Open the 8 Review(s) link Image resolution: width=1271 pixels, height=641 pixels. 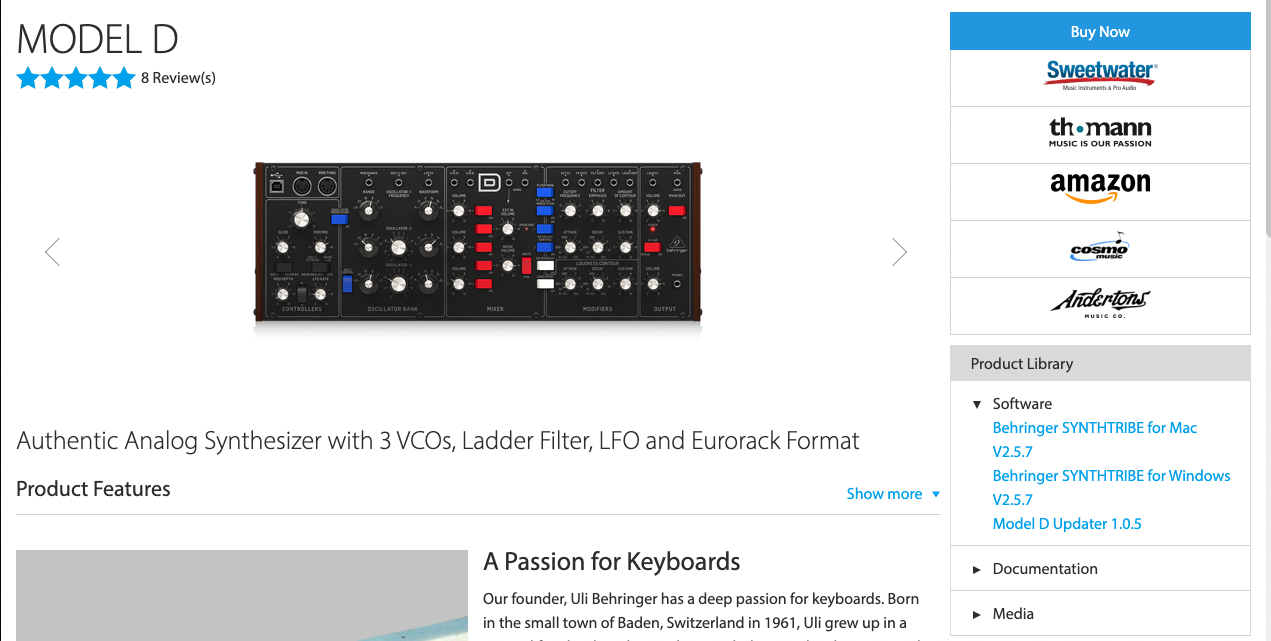pyautogui.click(x=178, y=78)
